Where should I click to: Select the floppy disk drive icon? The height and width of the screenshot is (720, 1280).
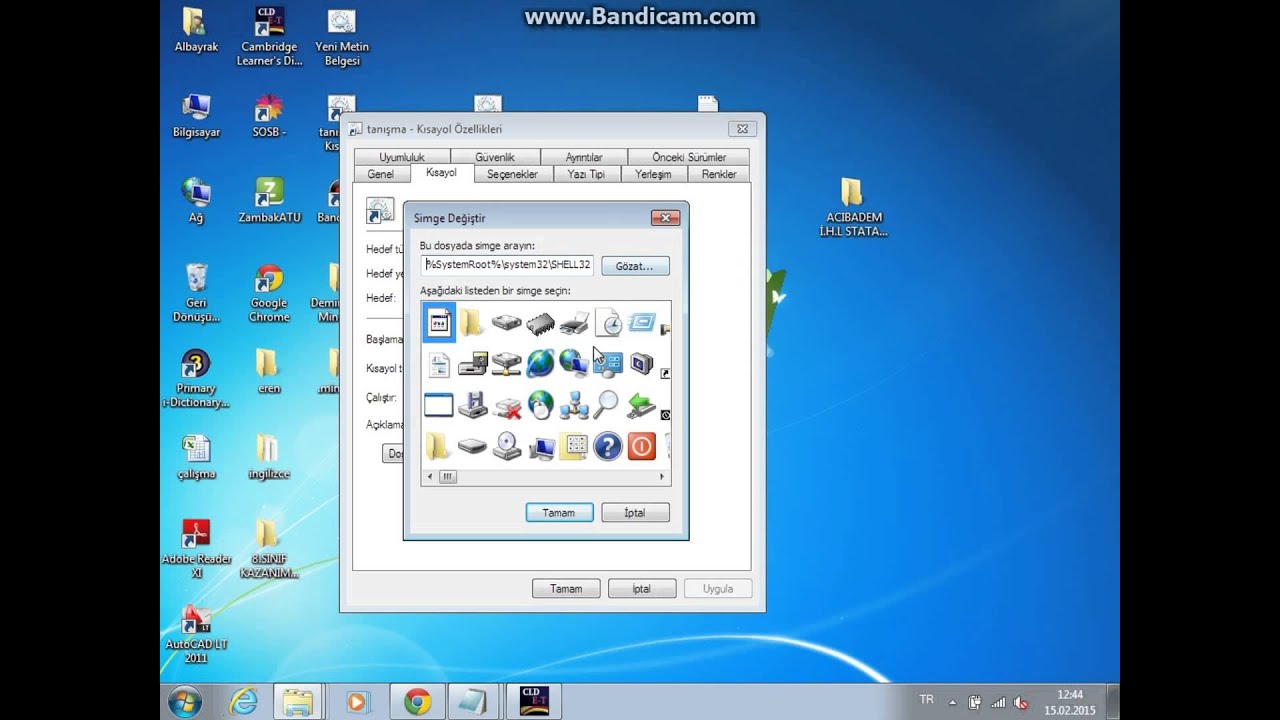472,405
